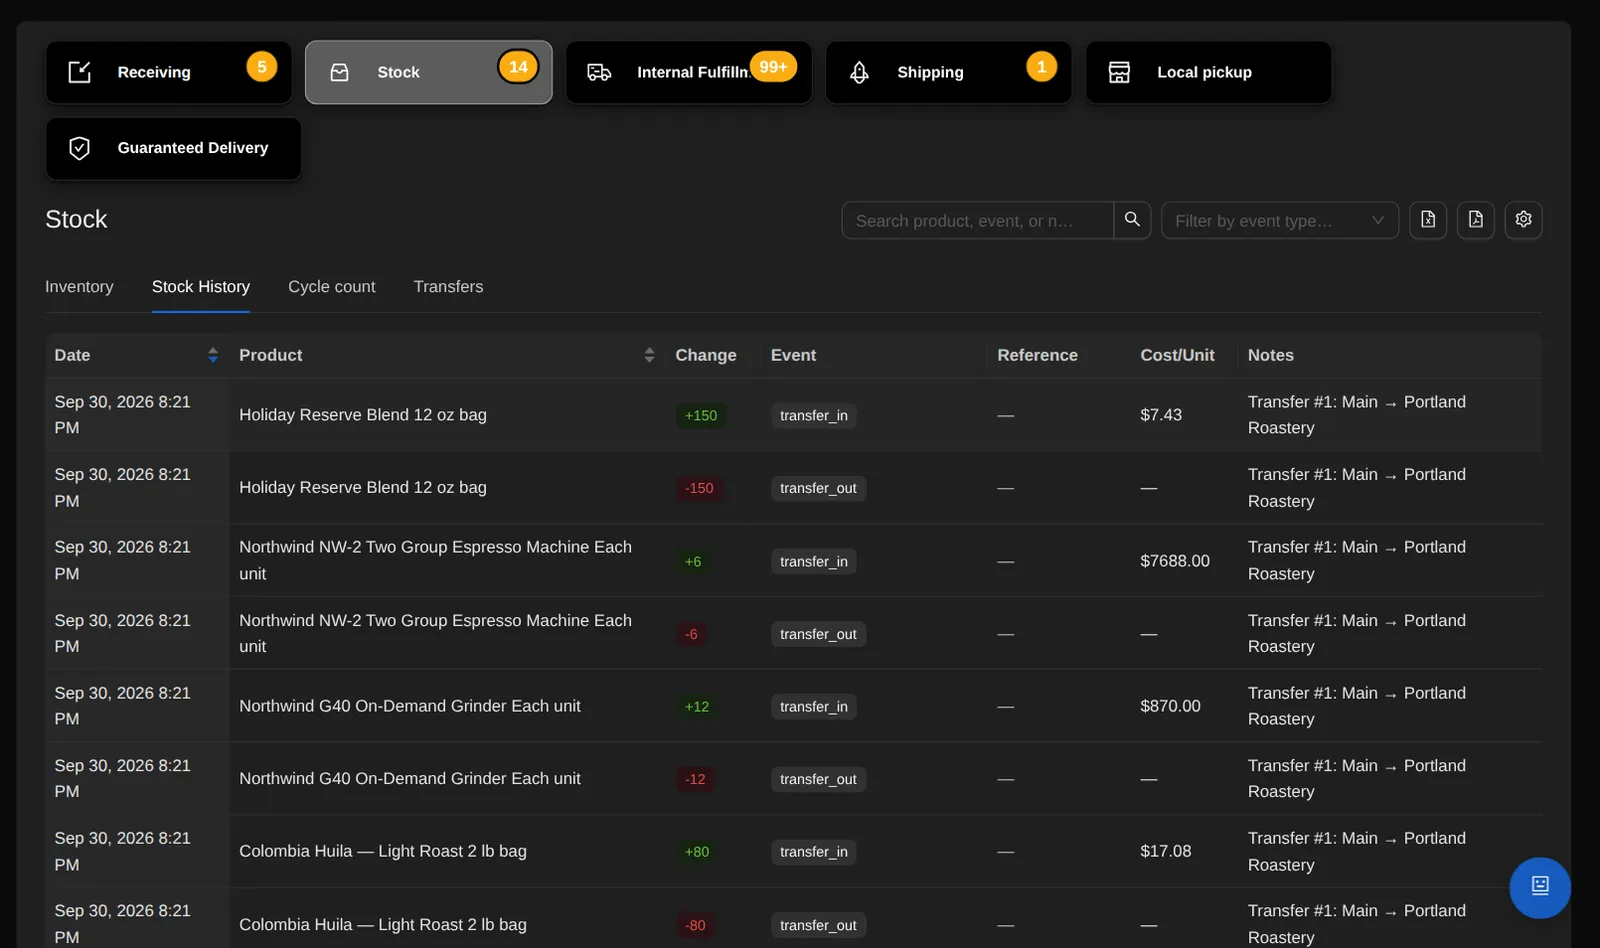Click Northwind G40 Grinder in +12 row
Viewport: 1600px width, 948px height.
pos(410,706)
